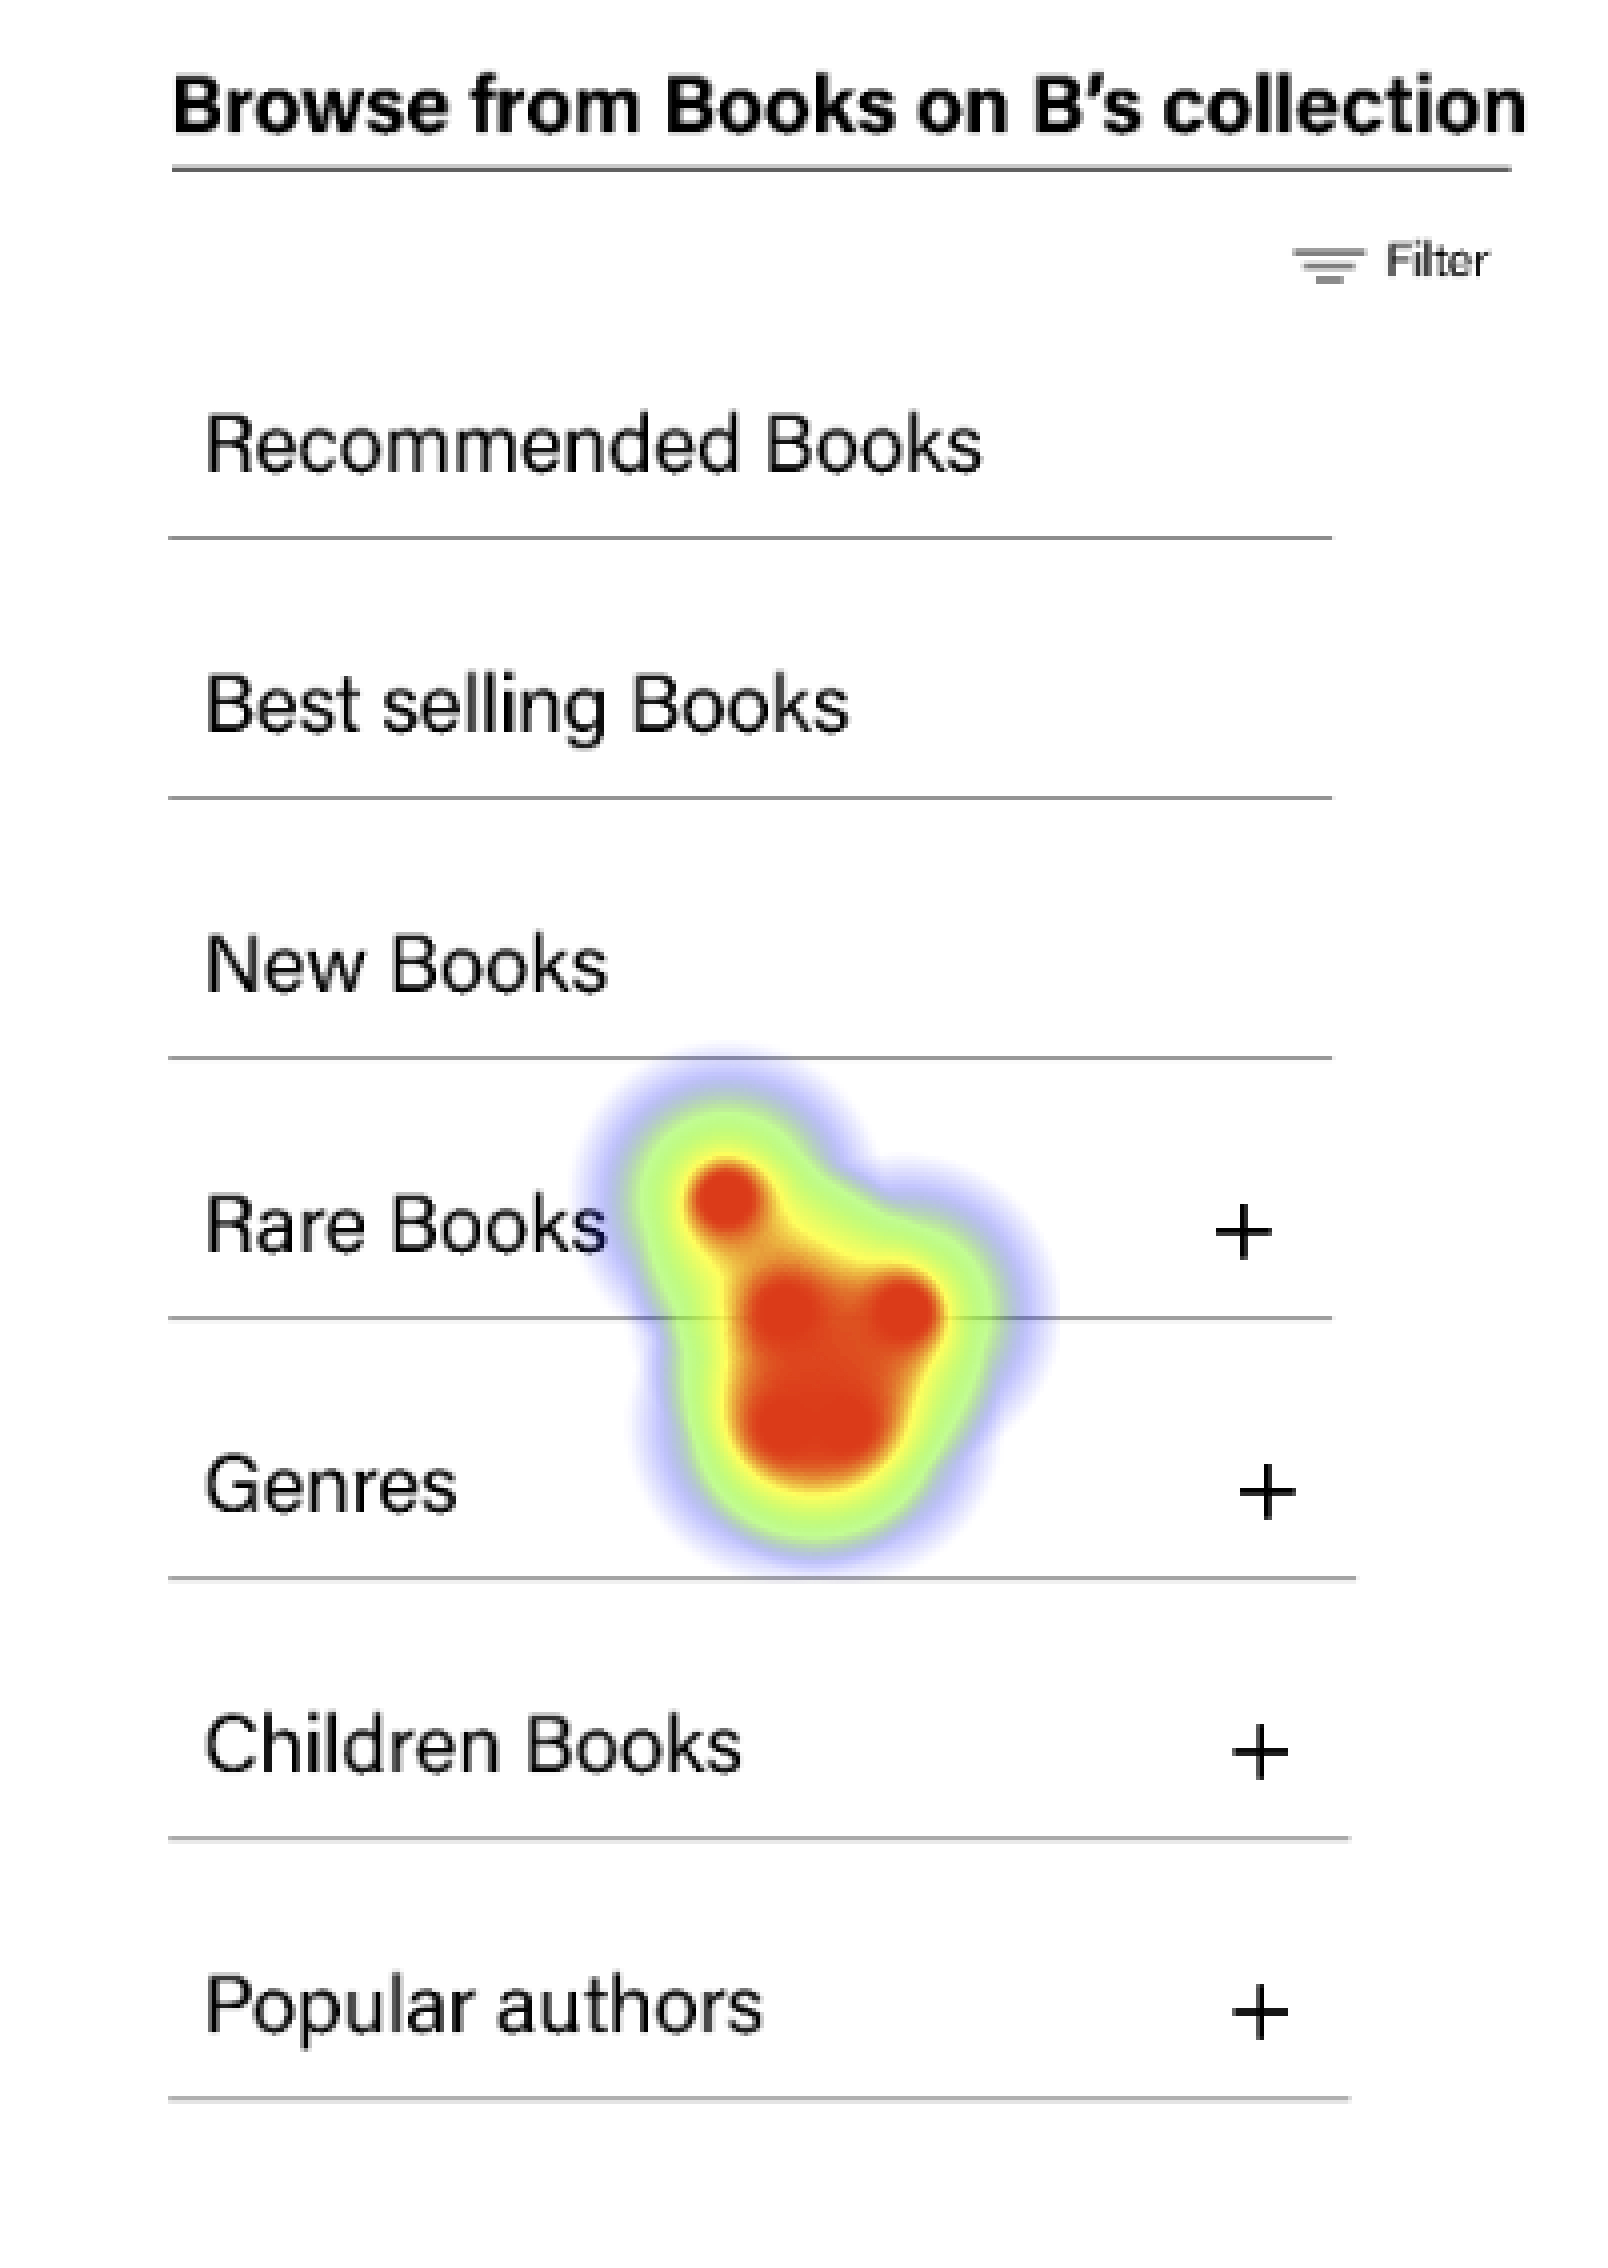Open the Filter text label
The width and height of the screenshot is (1608, 2268).
[x=1436, y=262]
